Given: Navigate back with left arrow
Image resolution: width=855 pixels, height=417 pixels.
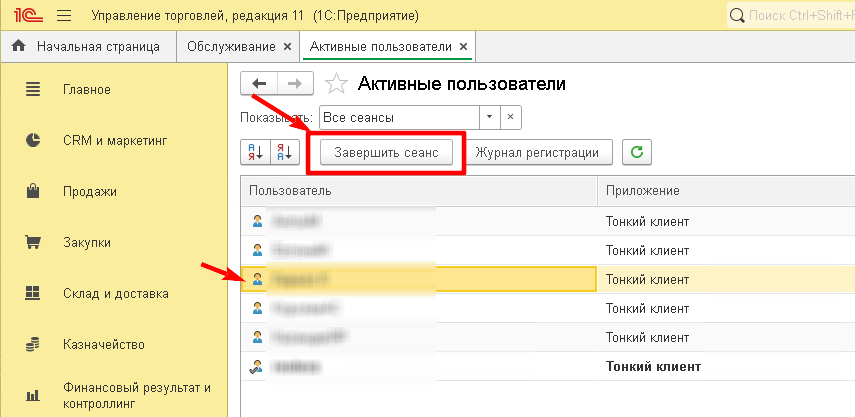Looking at the screenshot, I should 259,83.
